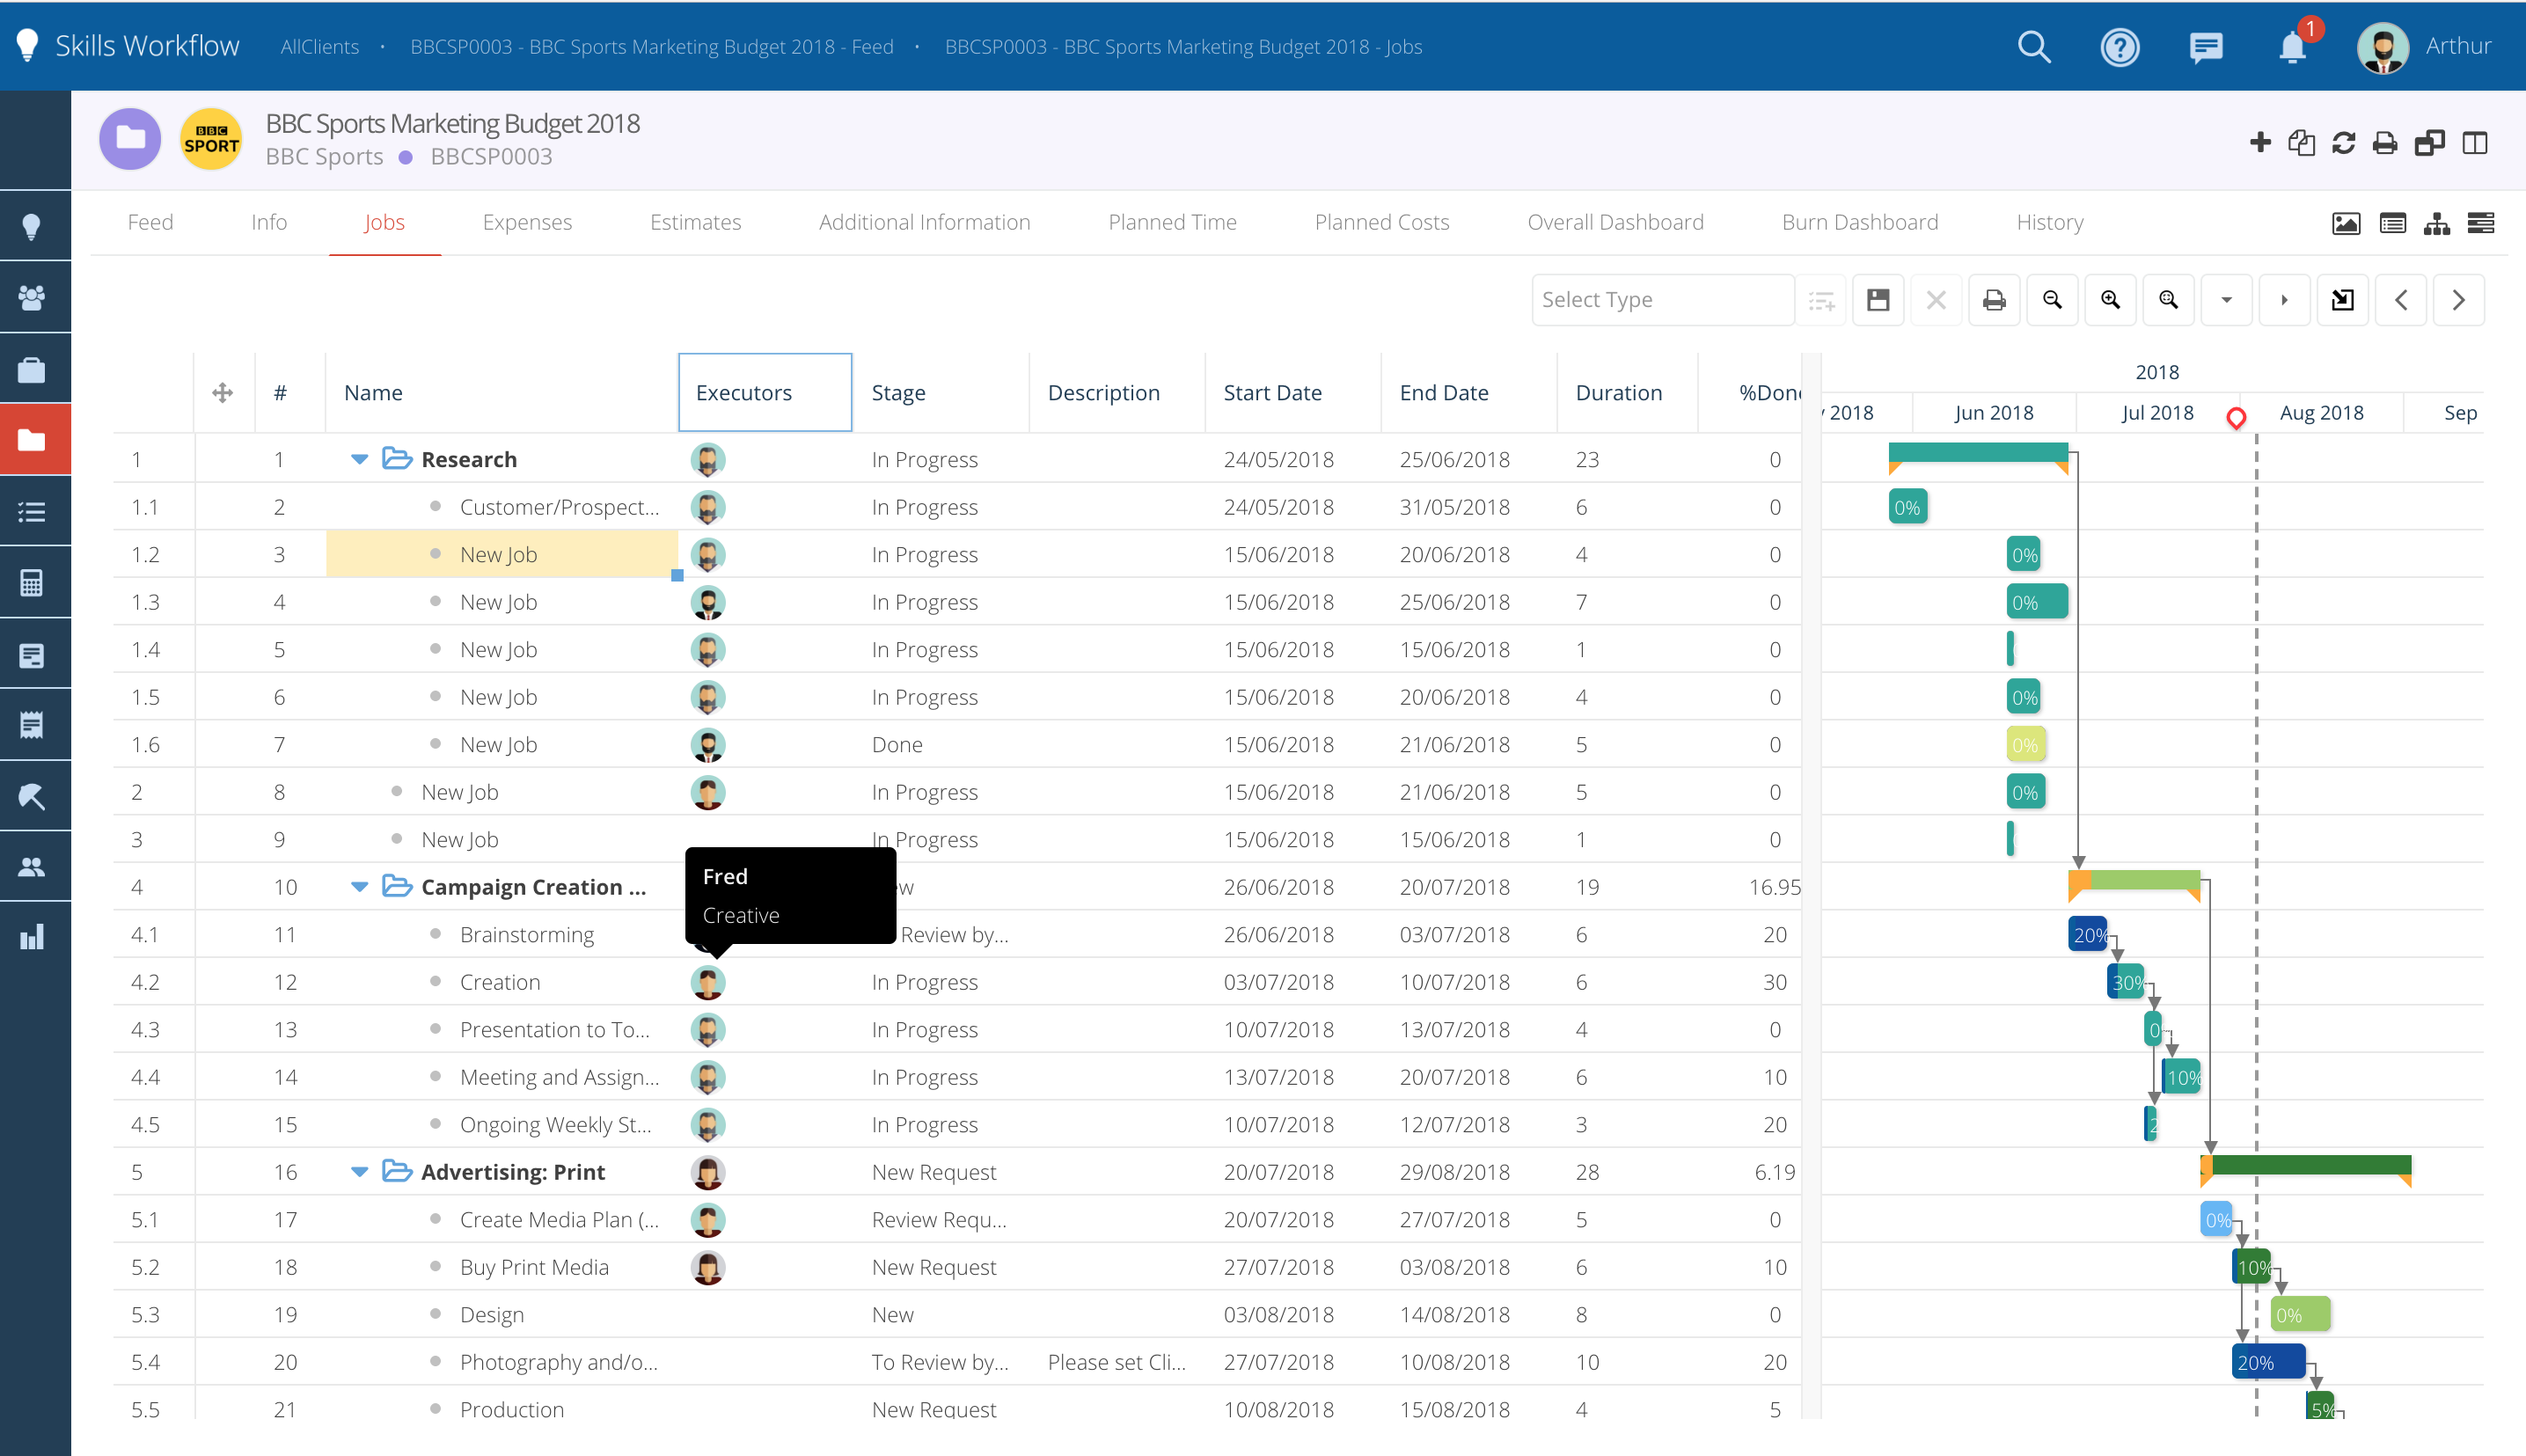2526x1456 pixels.
Task: Collapse the Campaign Creation group
Action: 358,887
